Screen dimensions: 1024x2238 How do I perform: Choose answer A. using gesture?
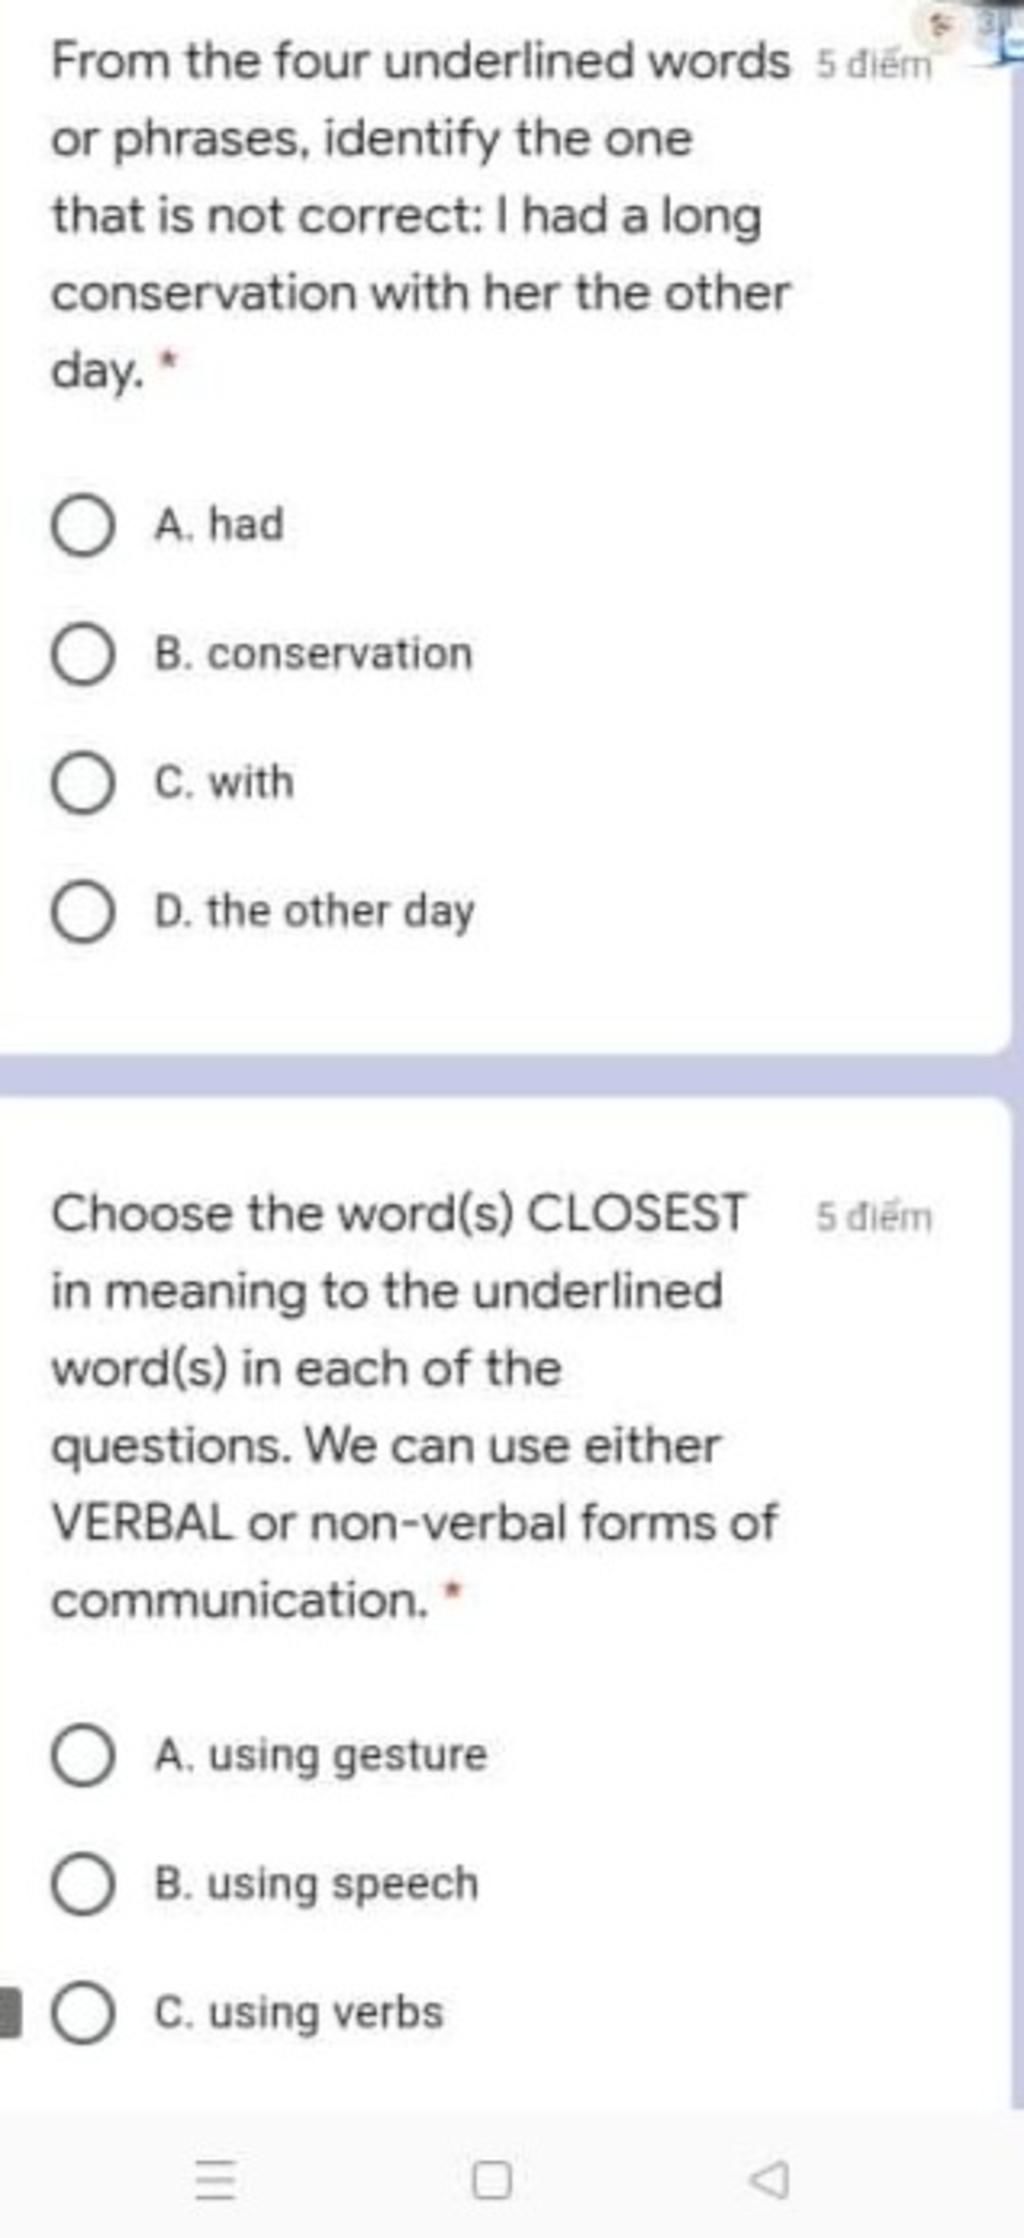coord(82,1756)
